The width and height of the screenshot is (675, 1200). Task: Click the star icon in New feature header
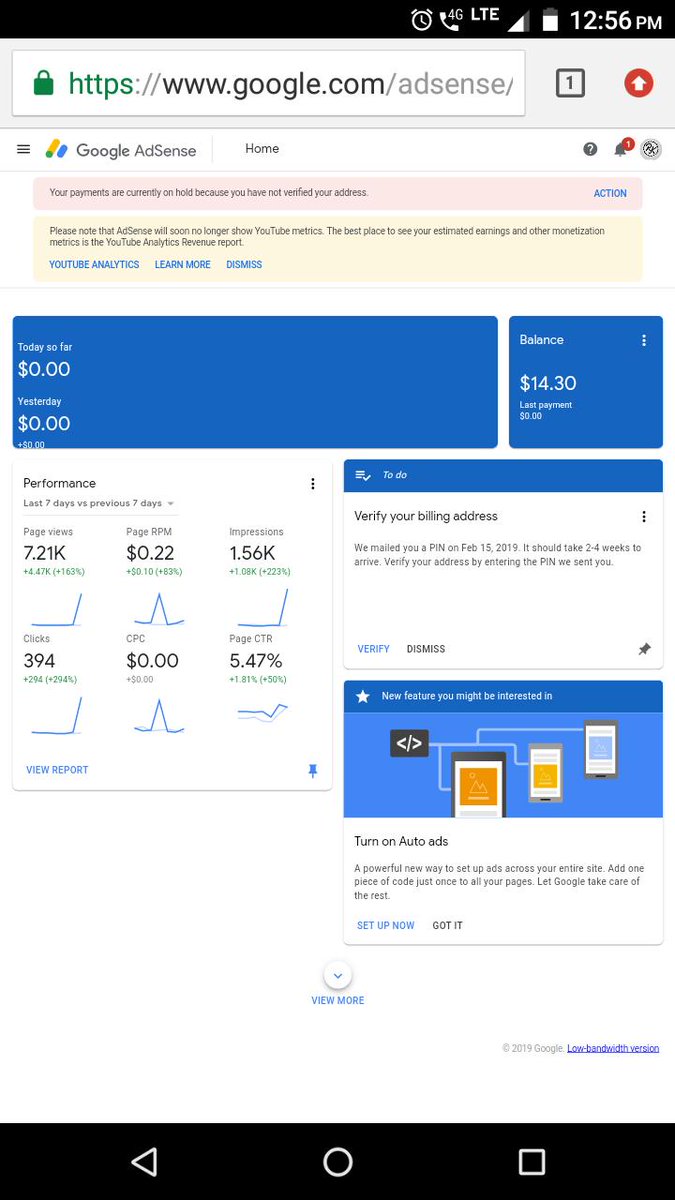(x=363, y=696)
